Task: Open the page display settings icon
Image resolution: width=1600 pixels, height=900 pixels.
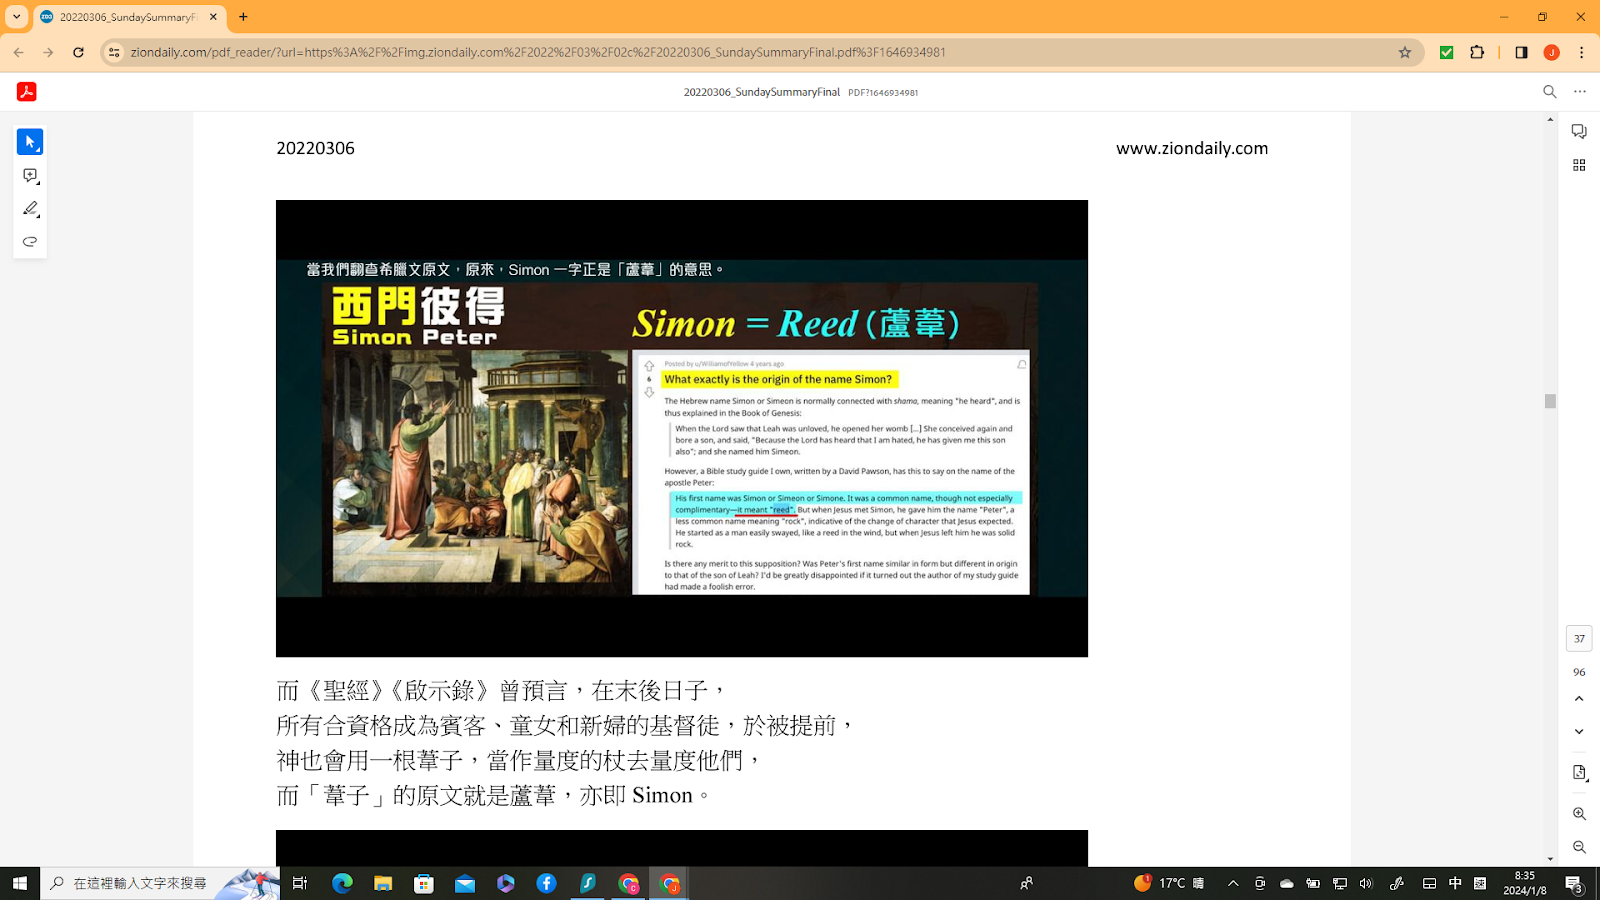Action: (1579, 773)
